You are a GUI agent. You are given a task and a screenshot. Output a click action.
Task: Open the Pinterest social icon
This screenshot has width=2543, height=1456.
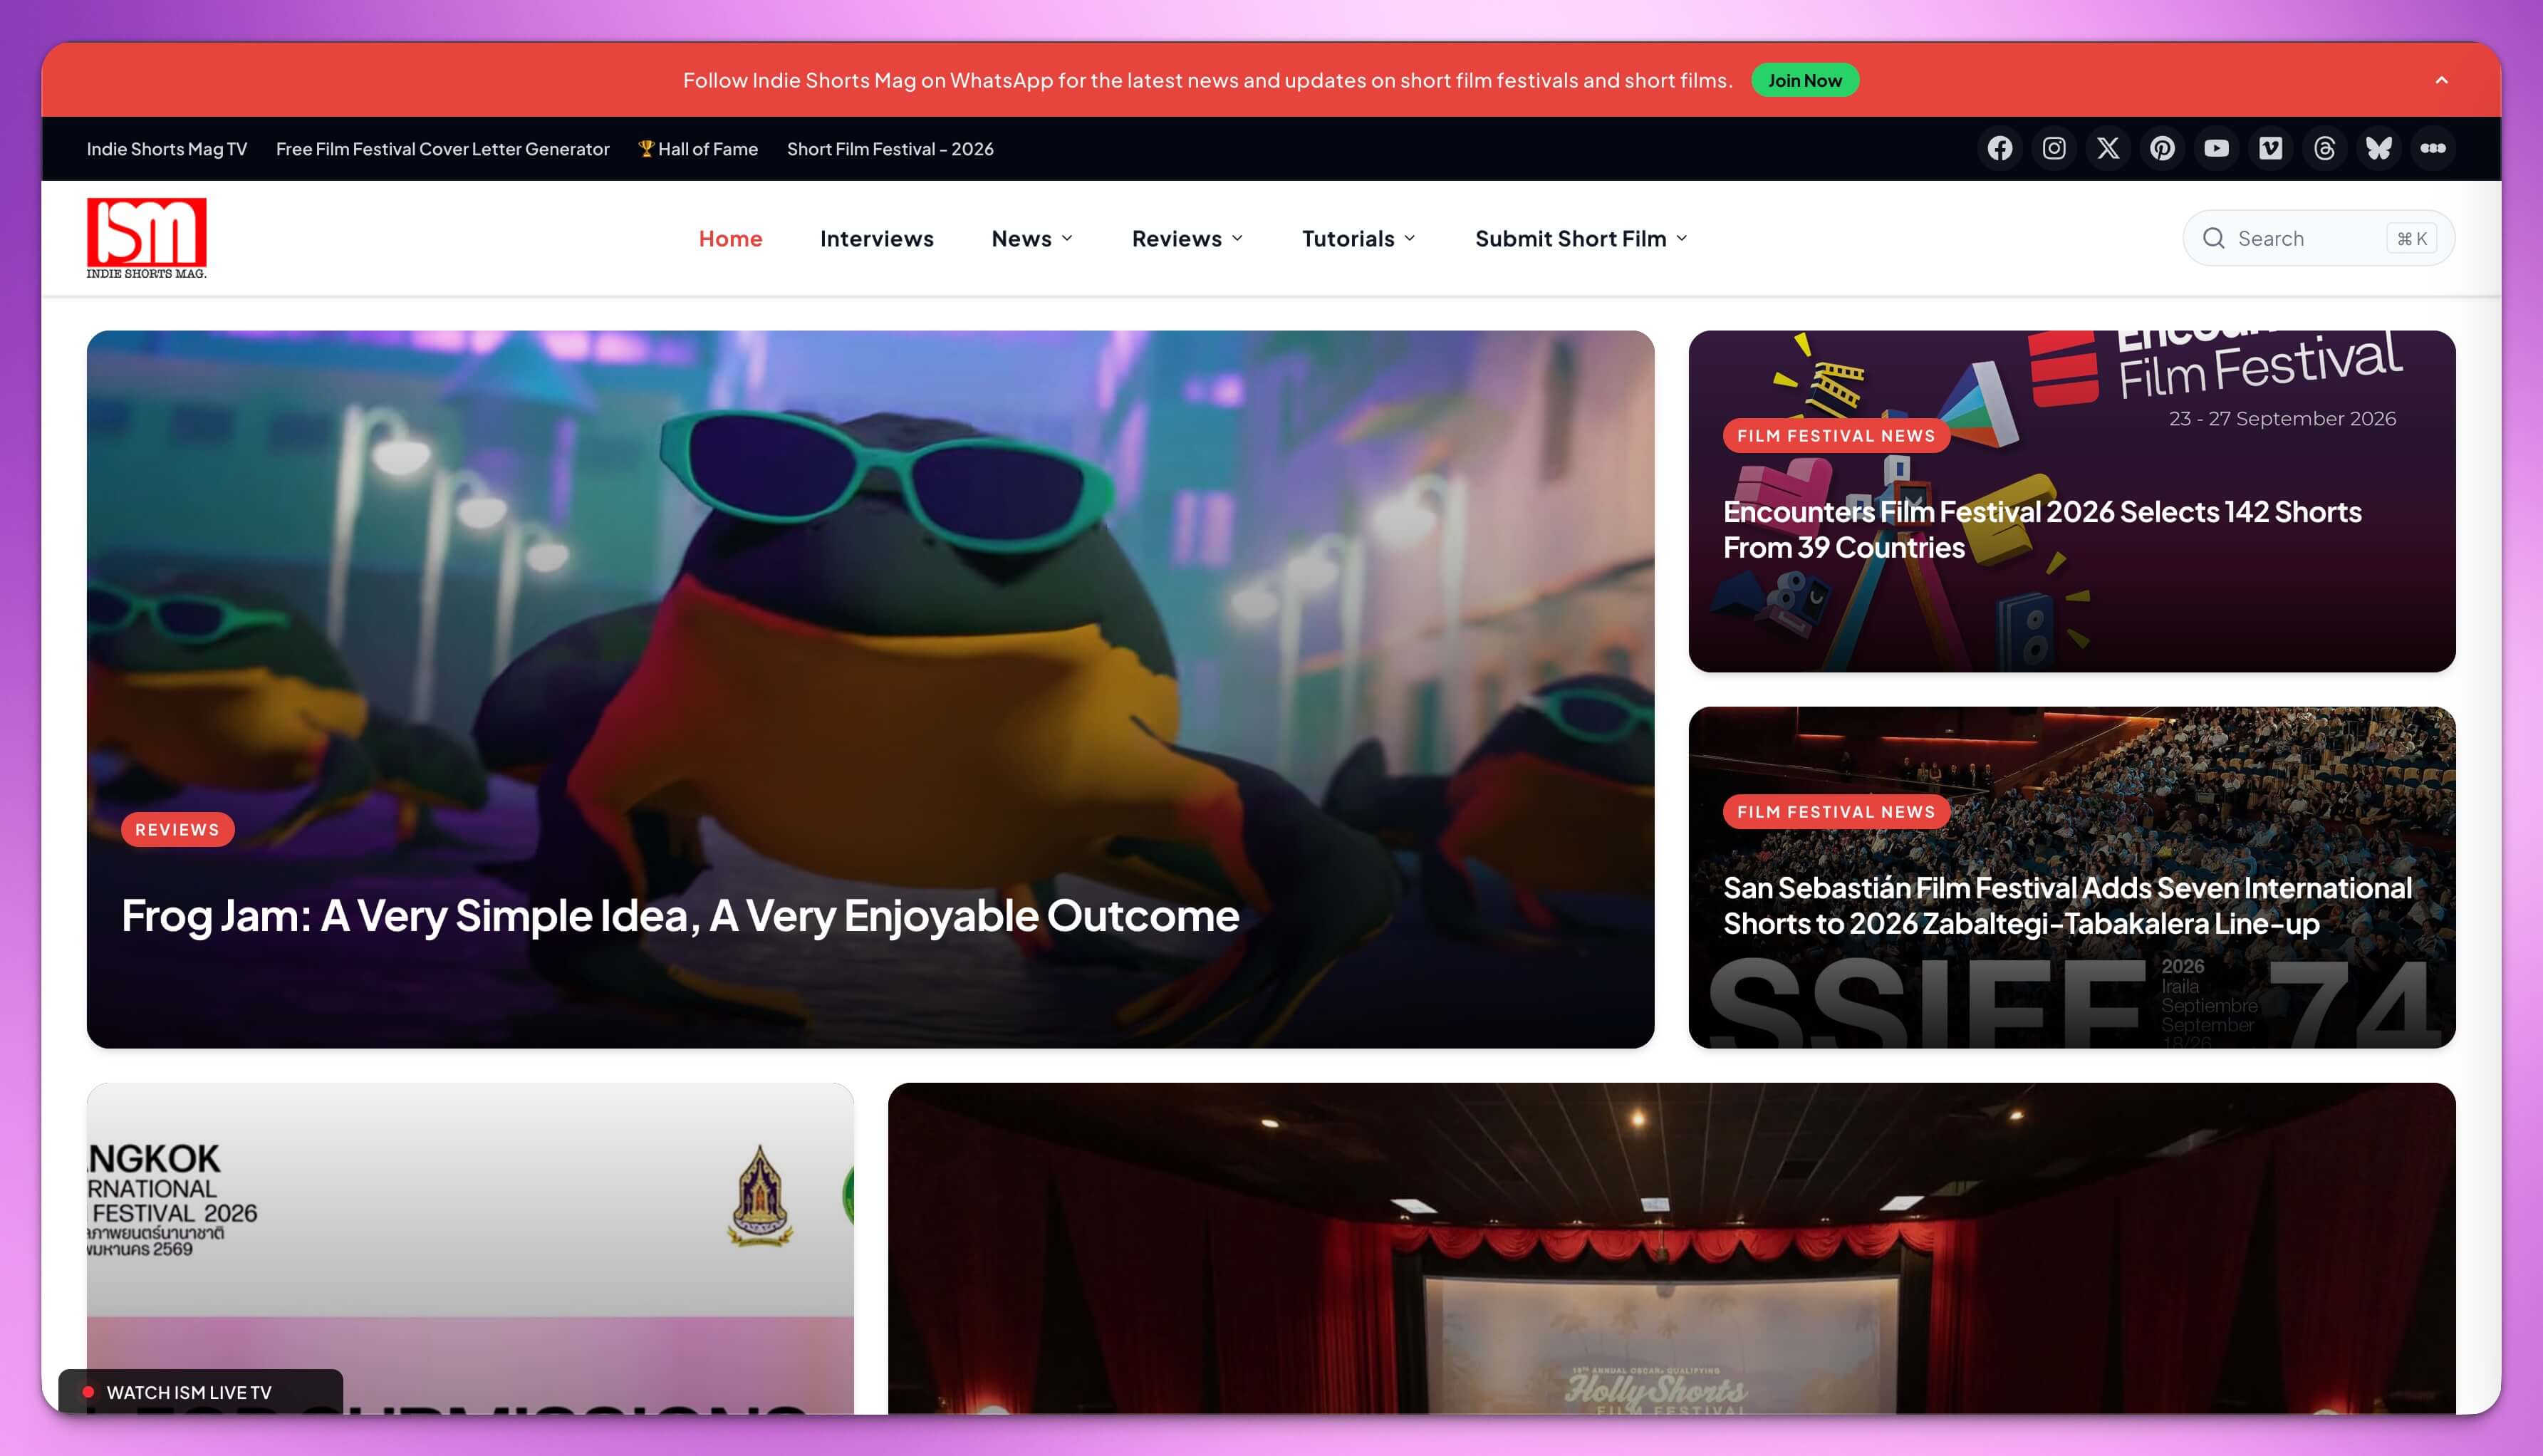pyautogui.click(x=2162, y=149)
